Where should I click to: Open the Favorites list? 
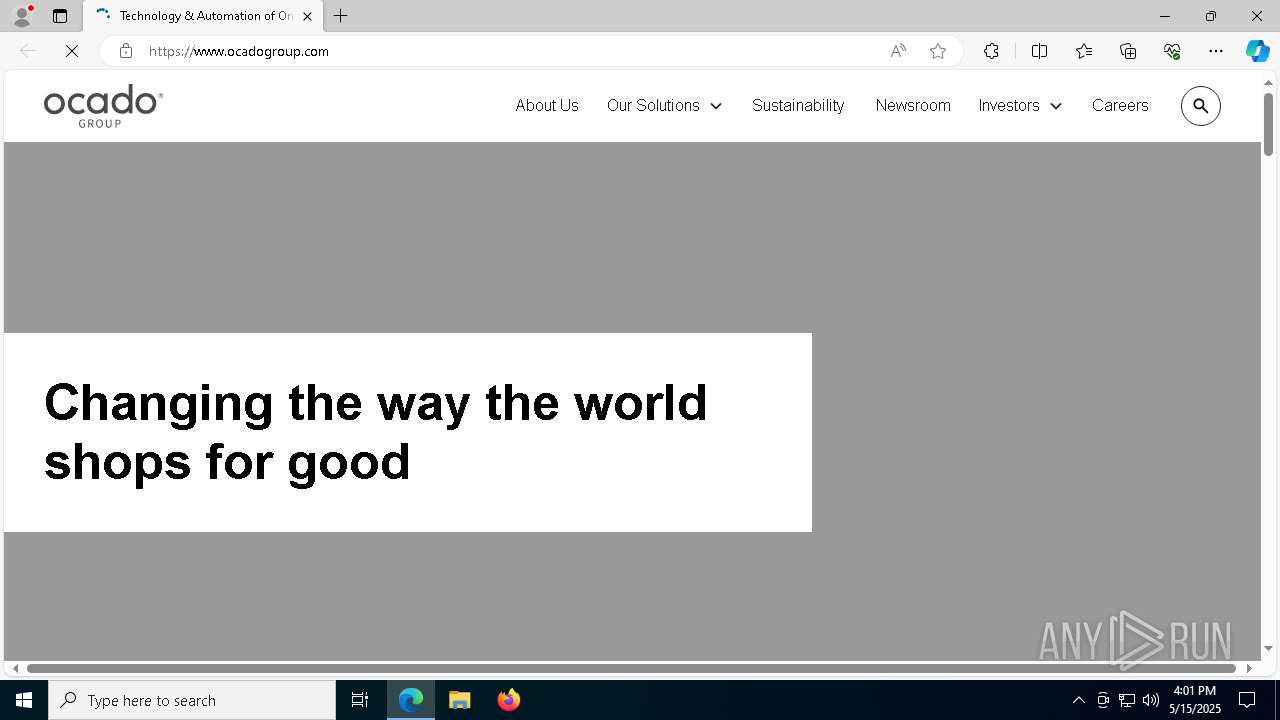point(1084,51)
